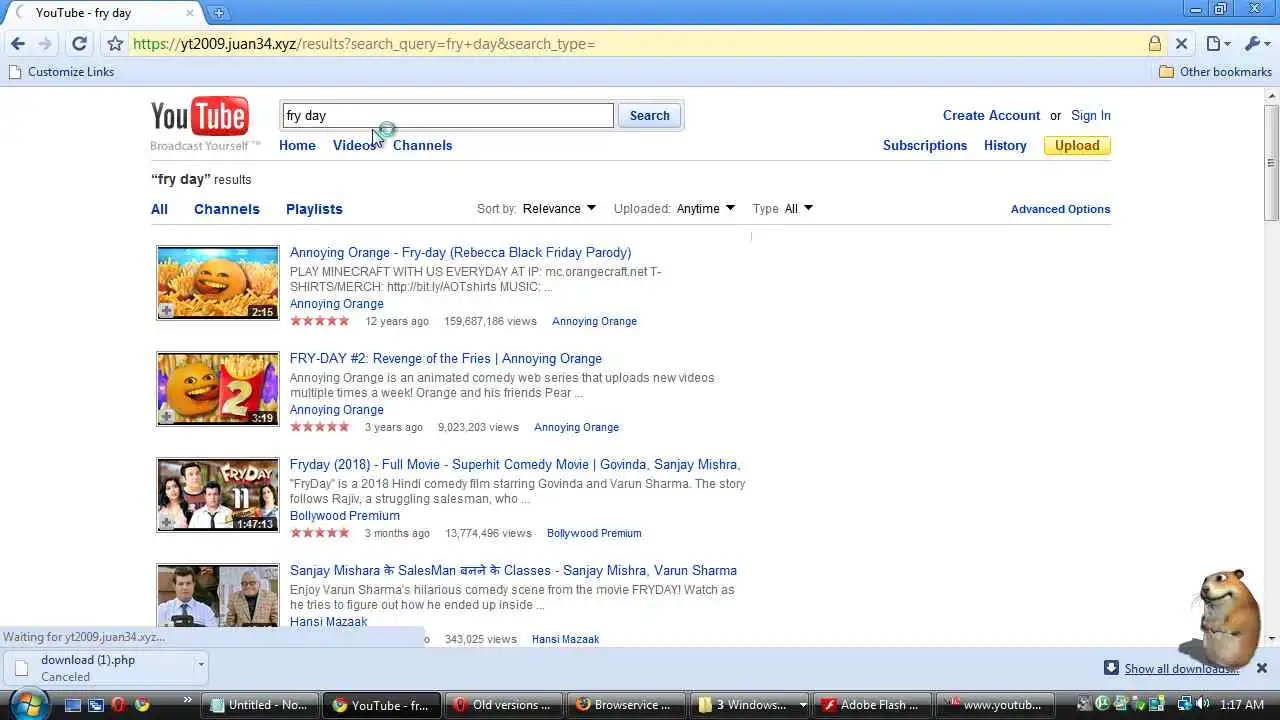Open download (1).php item options arrow
The image size is (1280, 720).
pos(201,664)
